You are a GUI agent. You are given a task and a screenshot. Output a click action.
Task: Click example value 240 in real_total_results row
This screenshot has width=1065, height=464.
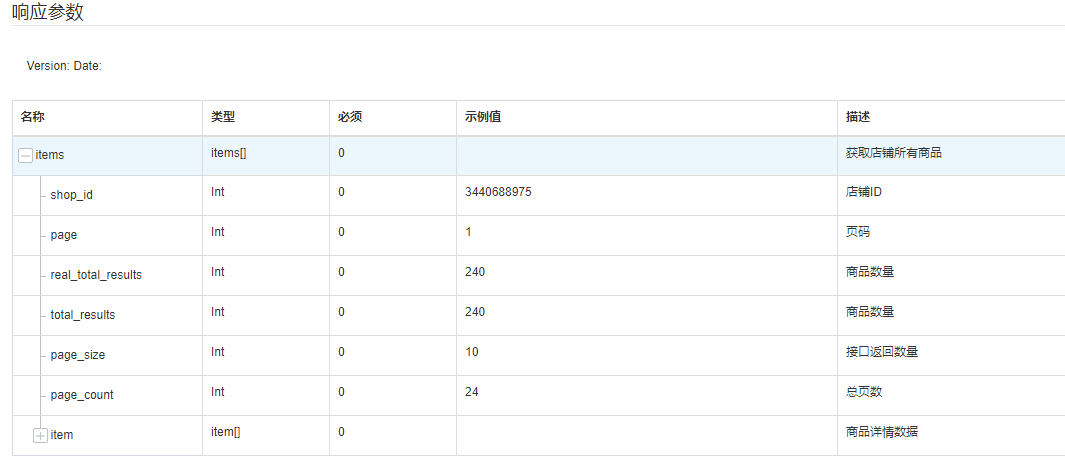tap(475, 272)
